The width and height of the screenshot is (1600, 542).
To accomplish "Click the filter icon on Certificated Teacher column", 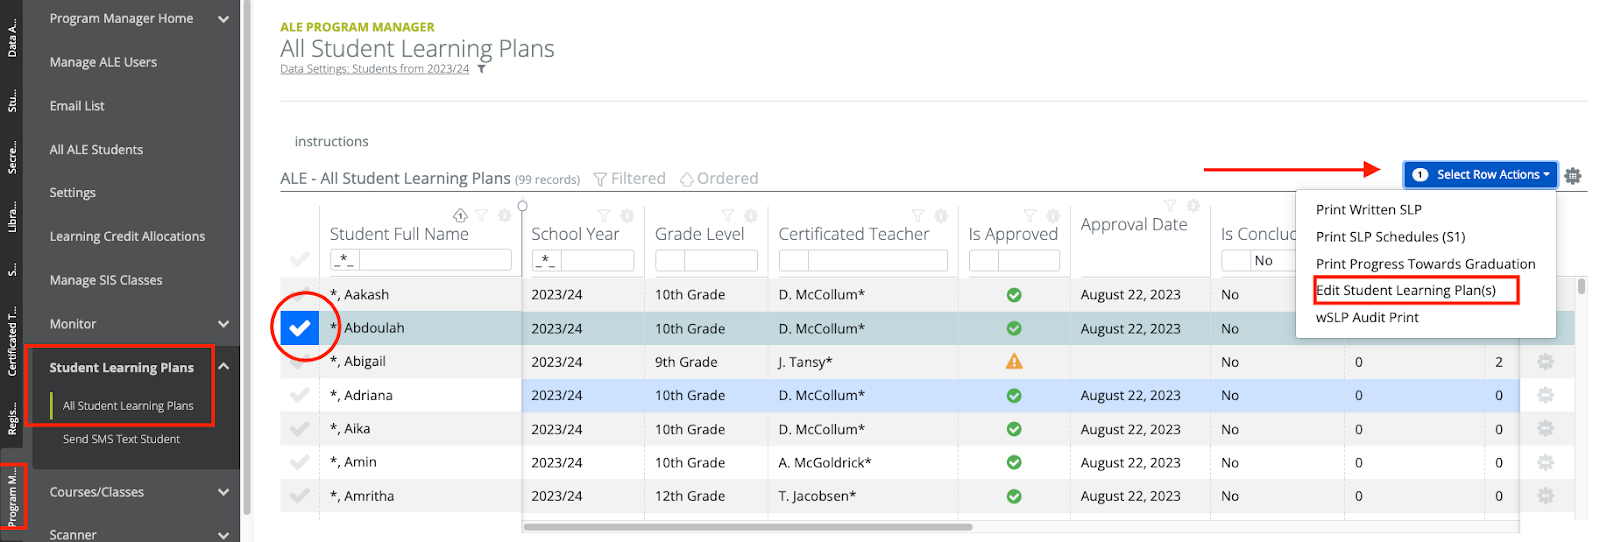I will (918, 215).
